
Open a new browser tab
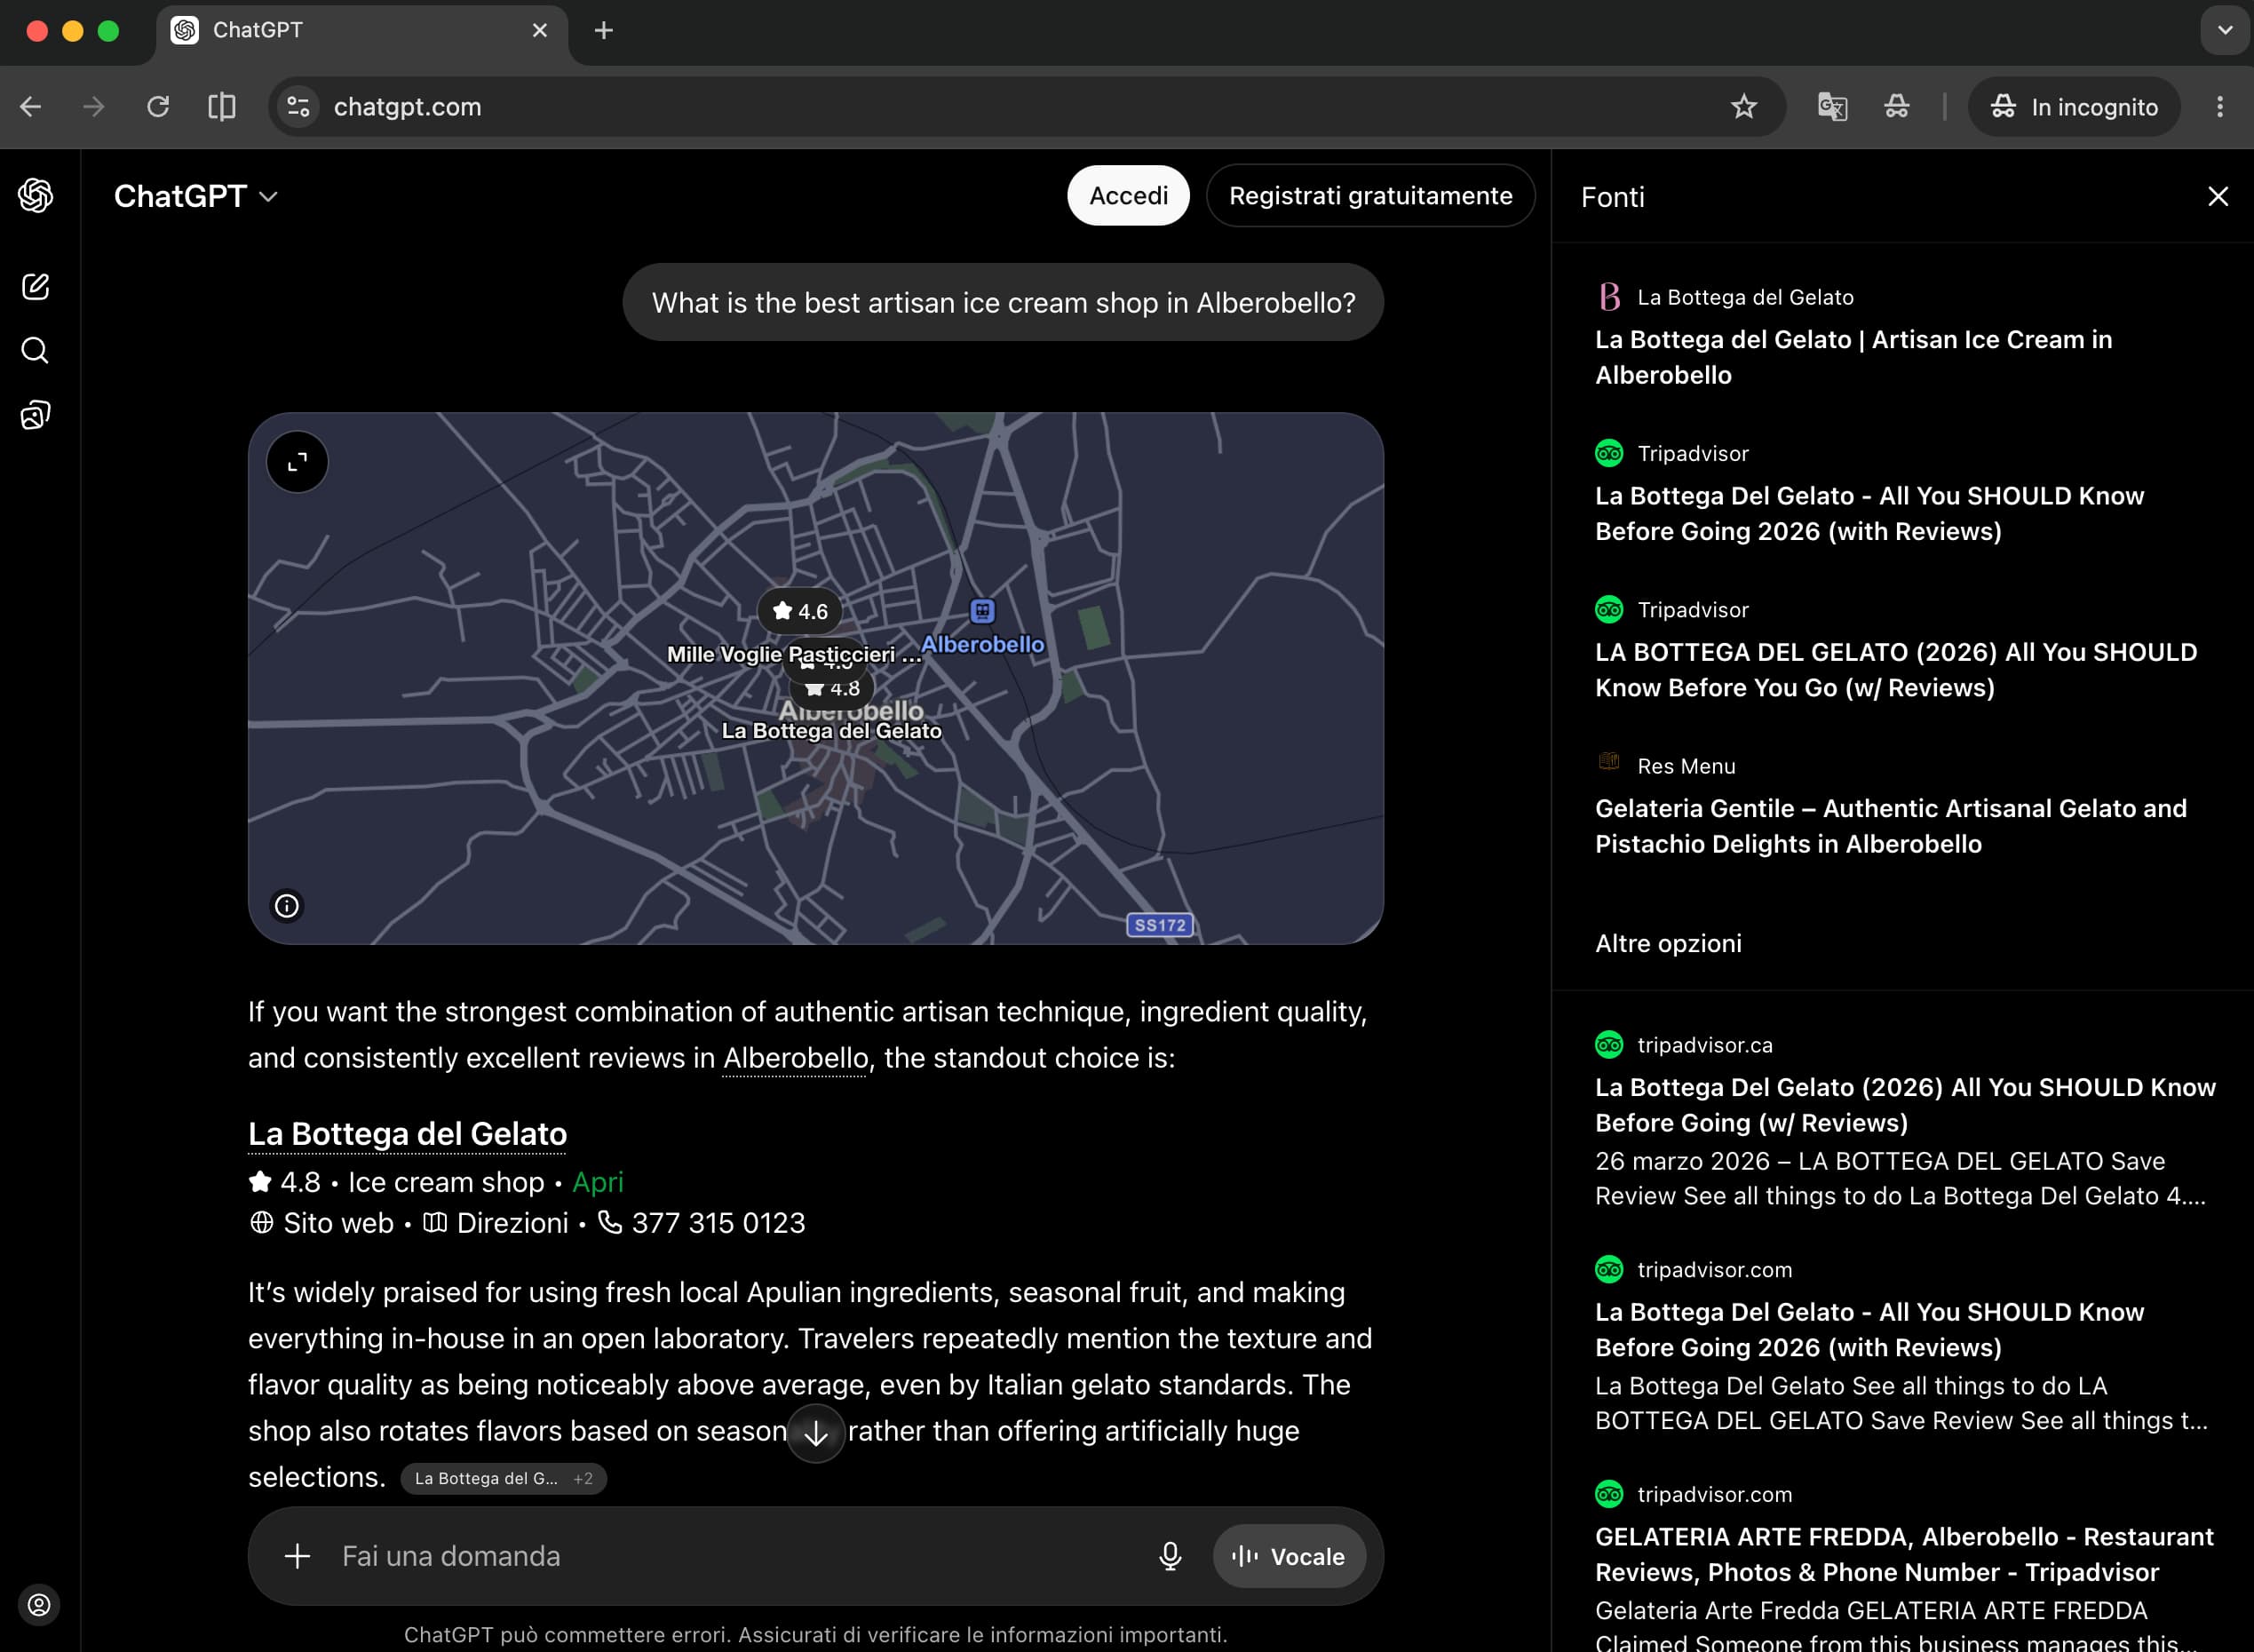[x=603, y=31]
